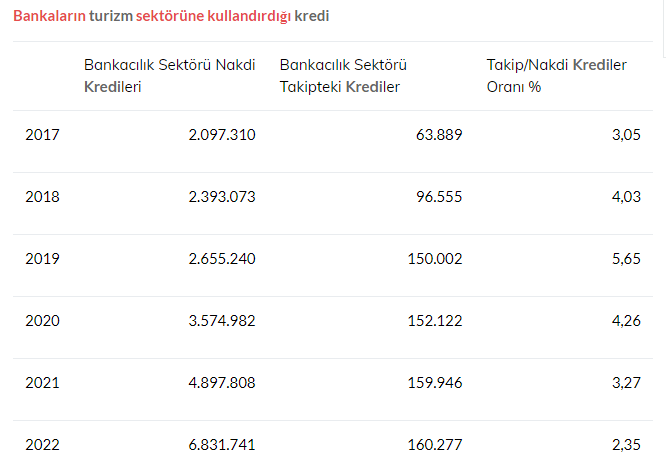Click the value 3.574.982 for 2020
666x474 pixels.
222,321
